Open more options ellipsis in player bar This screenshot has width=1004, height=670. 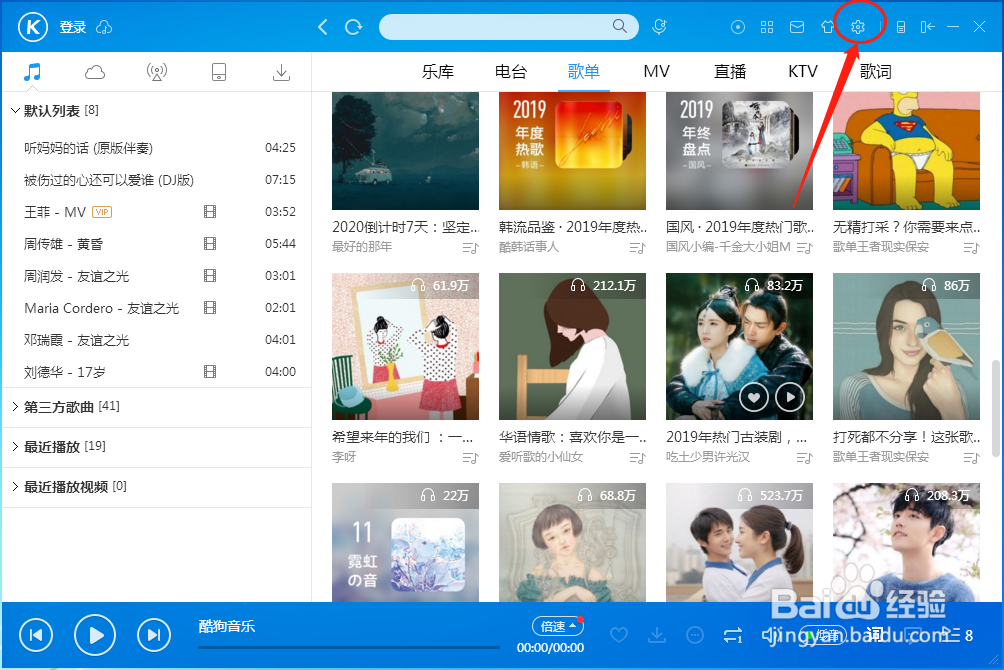(x=695, y=635)
